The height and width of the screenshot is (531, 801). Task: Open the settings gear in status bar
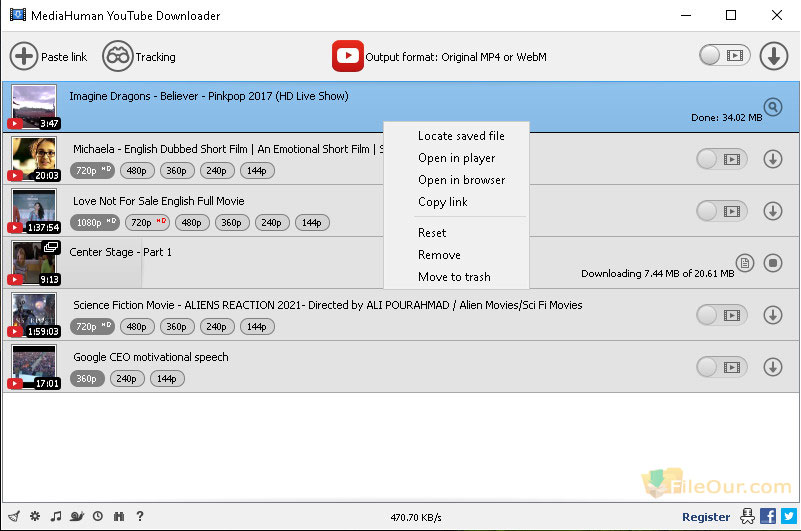tap(35, 516)
